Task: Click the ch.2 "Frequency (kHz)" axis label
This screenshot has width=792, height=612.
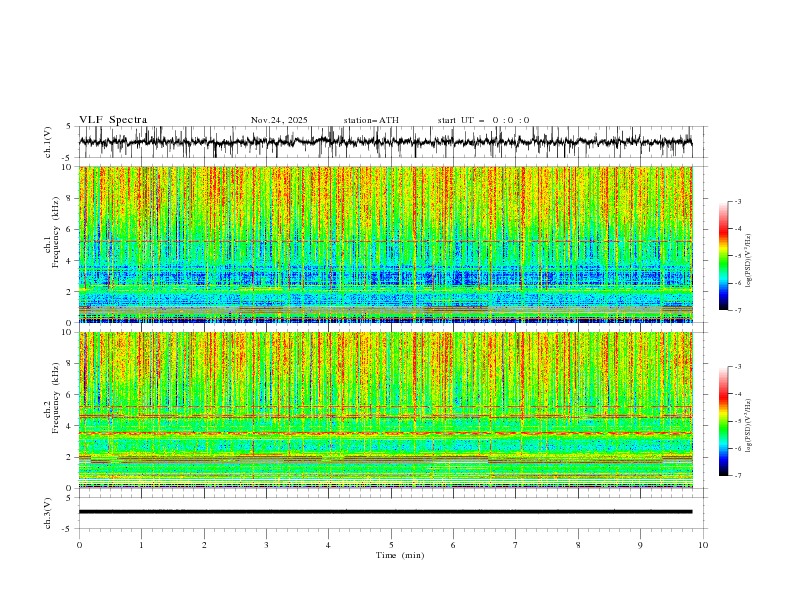Action: click(x=56, y=397)
